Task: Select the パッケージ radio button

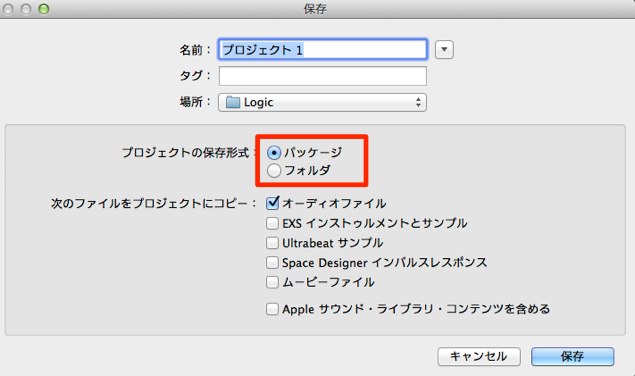Action: click(274, 153)
